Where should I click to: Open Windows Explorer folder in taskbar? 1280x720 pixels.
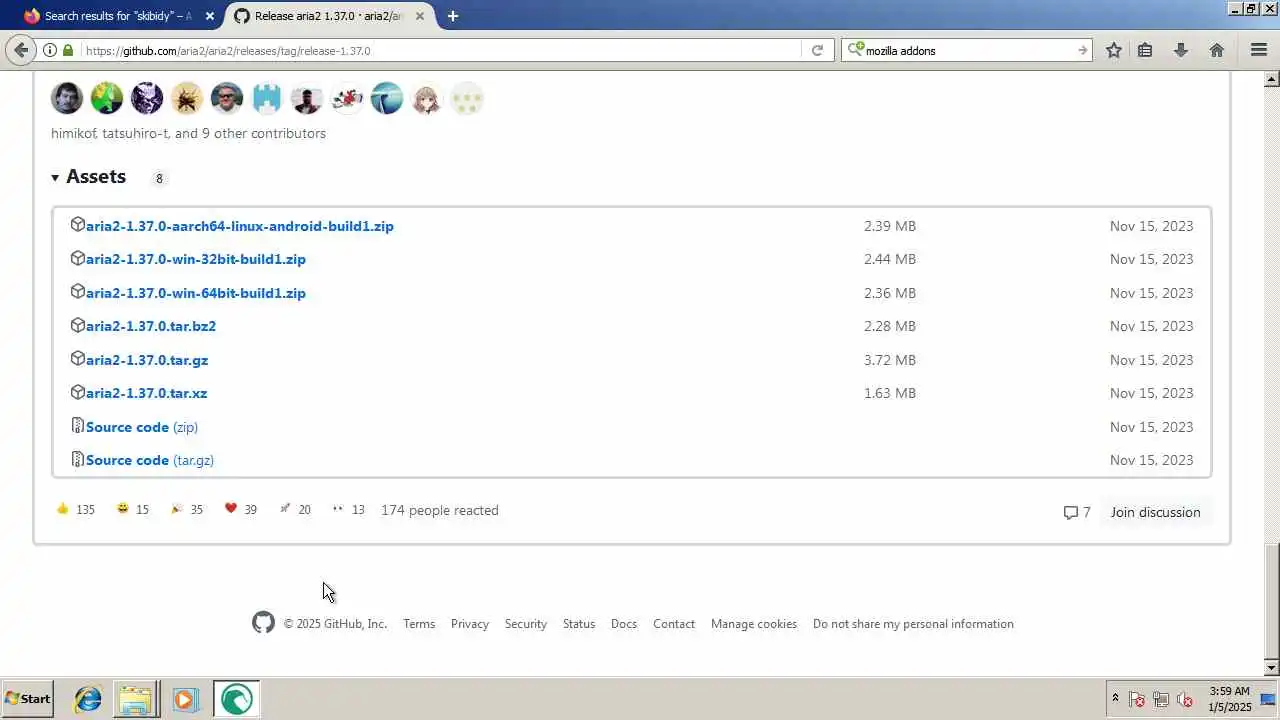point(135,699)
